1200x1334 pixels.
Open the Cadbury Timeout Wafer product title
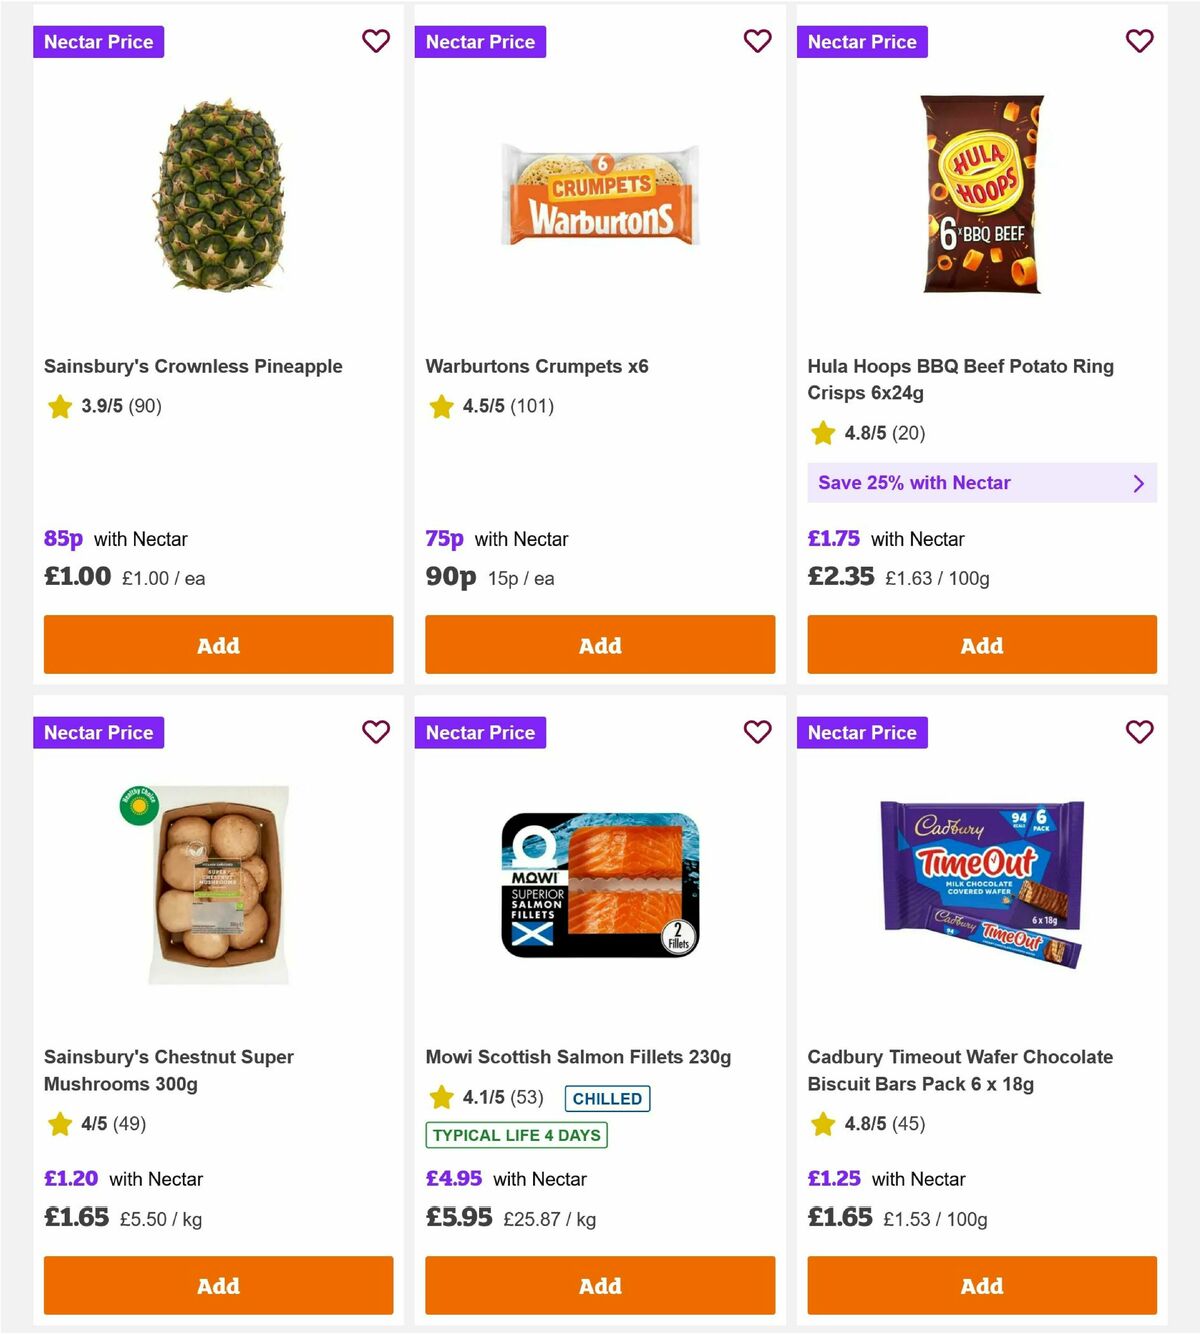(x=960, y=1070)
